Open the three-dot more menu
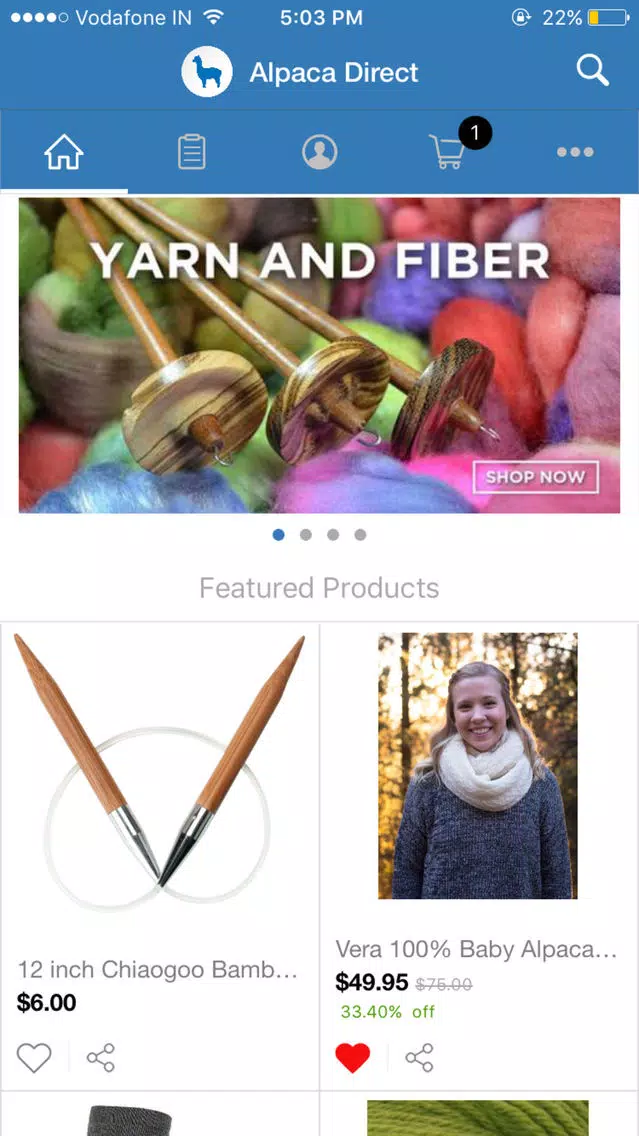Screen dimensions: 639x1136 (x=575, y=152)
